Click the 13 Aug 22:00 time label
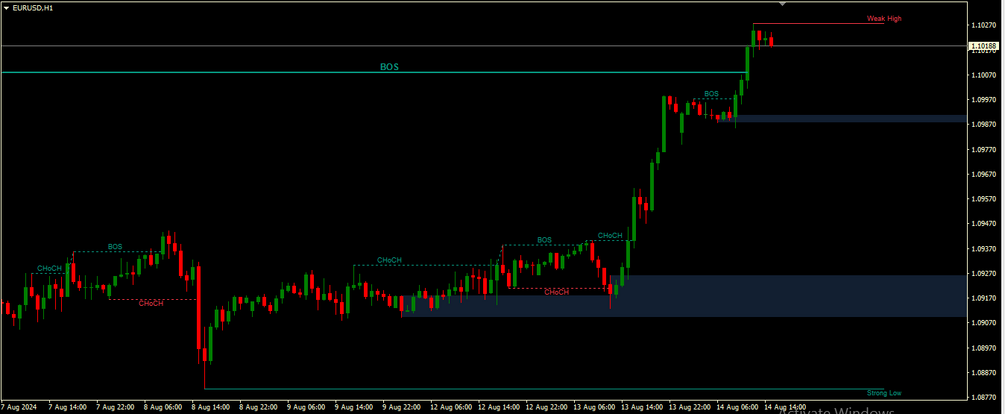 688,407
